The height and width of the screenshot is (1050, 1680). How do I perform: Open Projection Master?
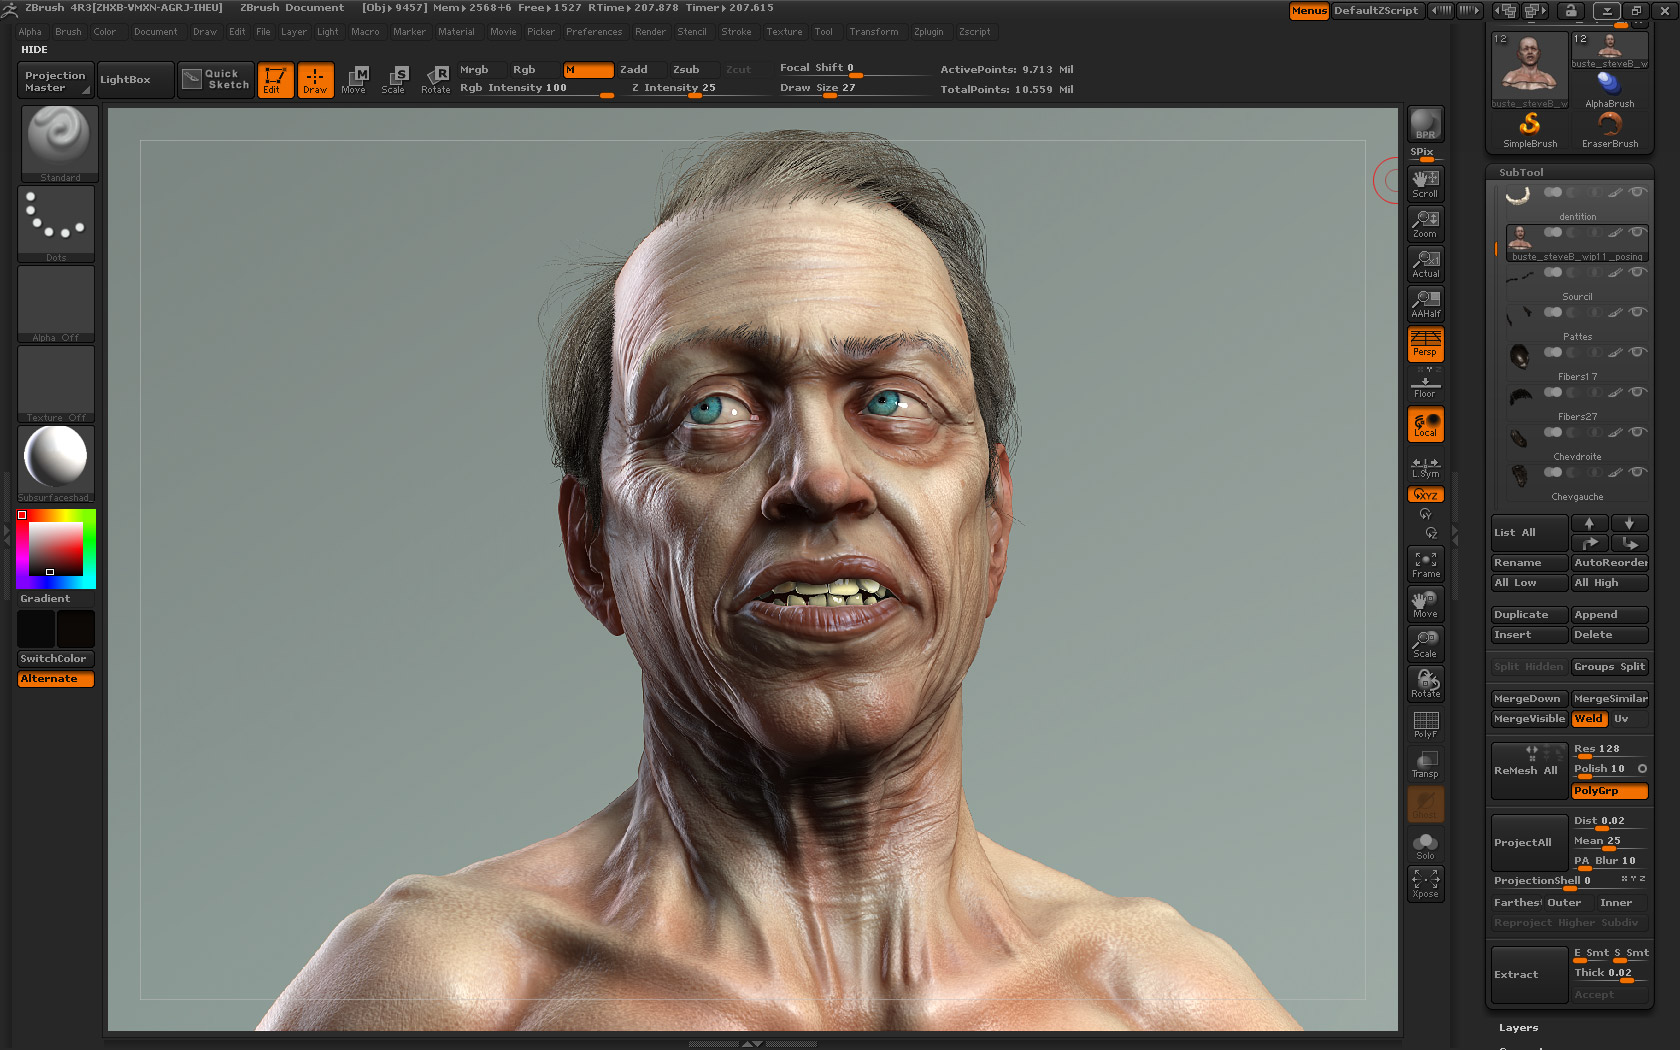coord(56,81)
